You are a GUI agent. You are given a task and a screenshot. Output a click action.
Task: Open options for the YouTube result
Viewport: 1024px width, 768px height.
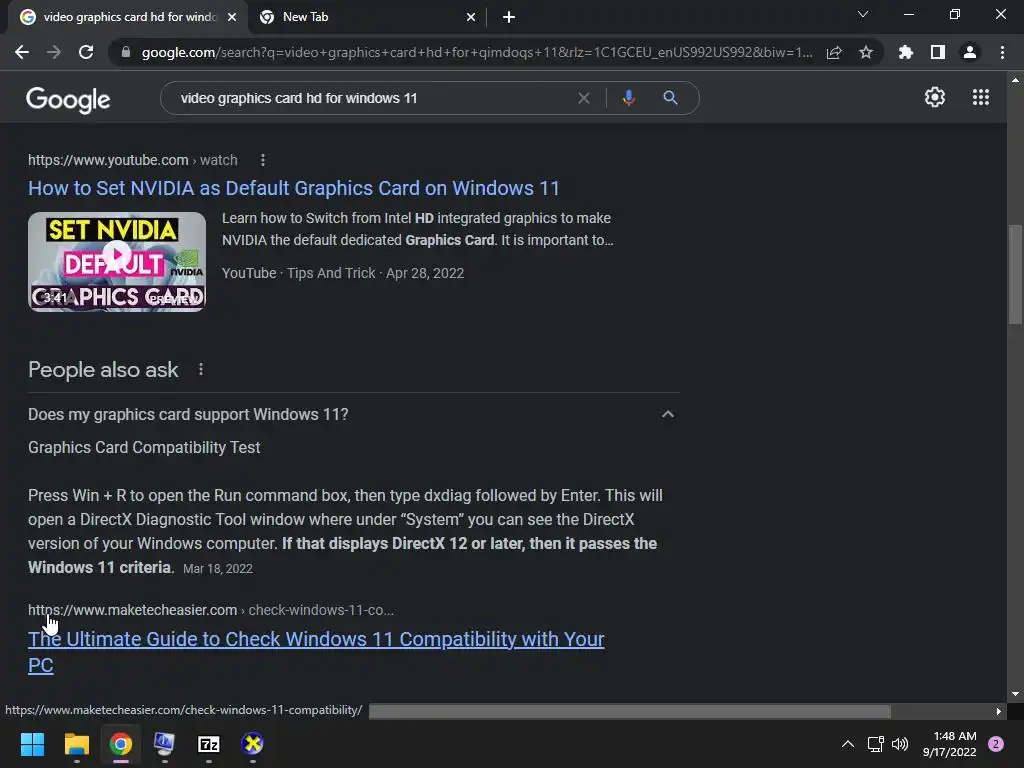263,160
